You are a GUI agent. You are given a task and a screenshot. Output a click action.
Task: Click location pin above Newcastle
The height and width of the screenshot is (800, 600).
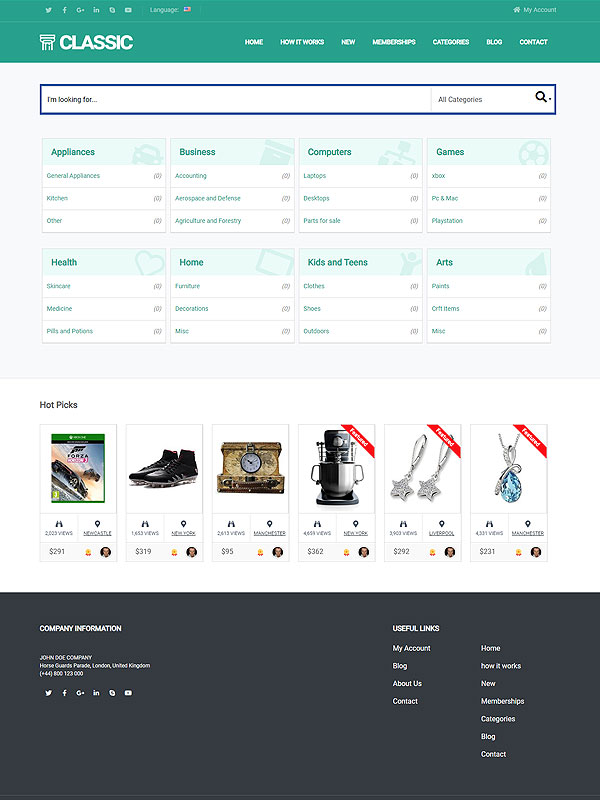[x=97, y=524]
